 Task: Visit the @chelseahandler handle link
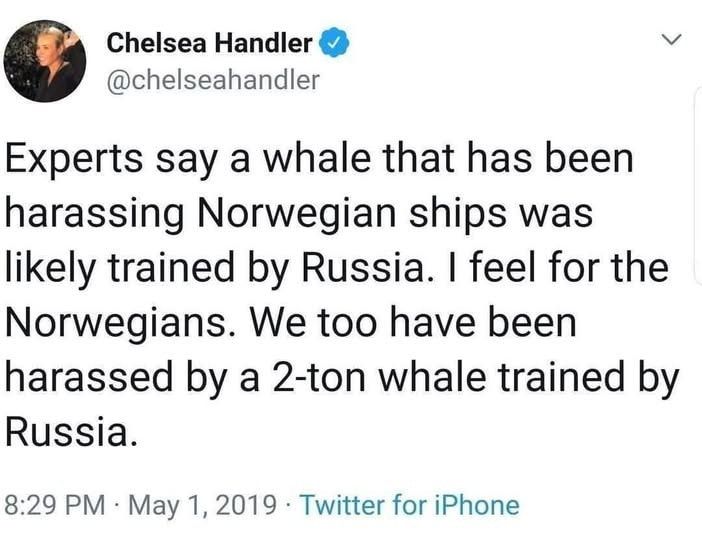[x=213, y=81]
